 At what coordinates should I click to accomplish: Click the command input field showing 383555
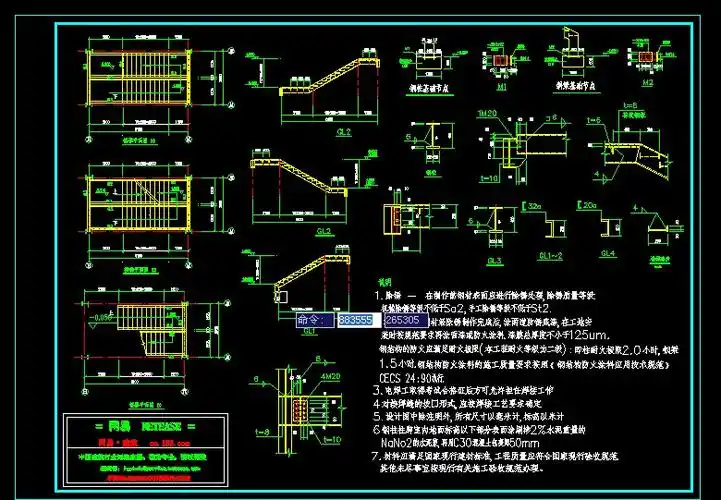click(x=356, y=320)
